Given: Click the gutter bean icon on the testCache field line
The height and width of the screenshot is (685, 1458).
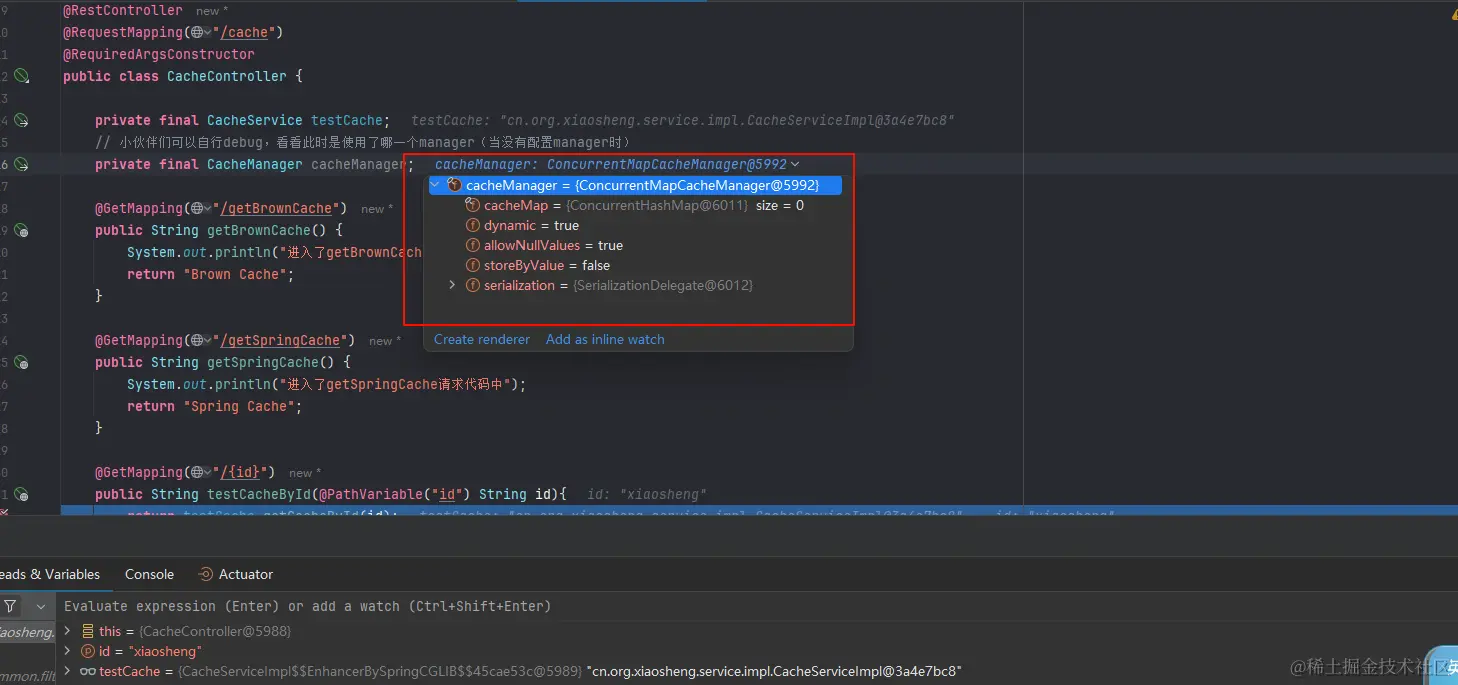Looking at the screenshot, I should (22, 120).
